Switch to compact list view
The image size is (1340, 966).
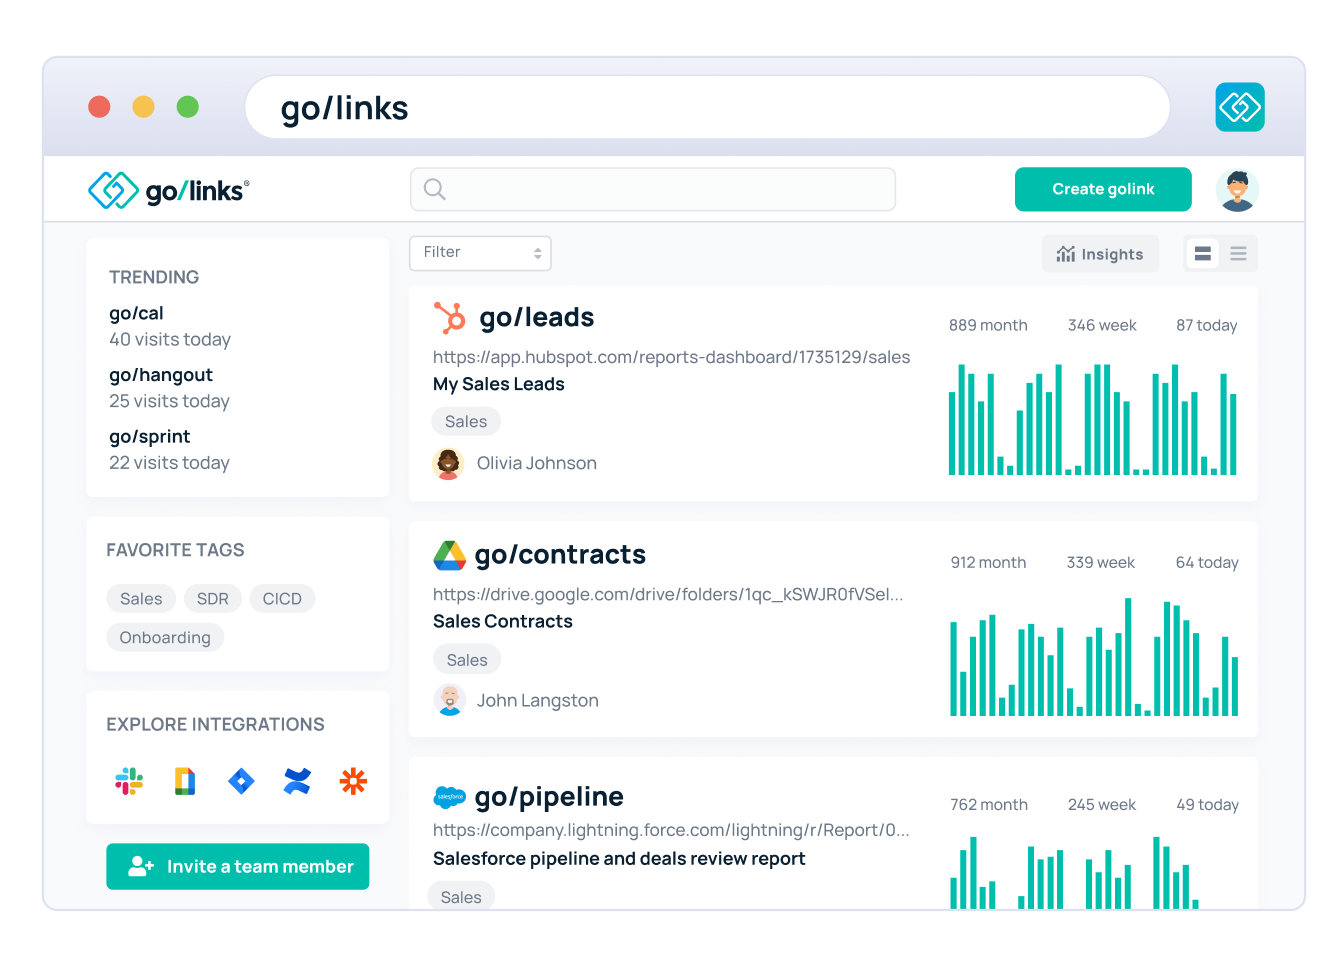pos(1238,253)
